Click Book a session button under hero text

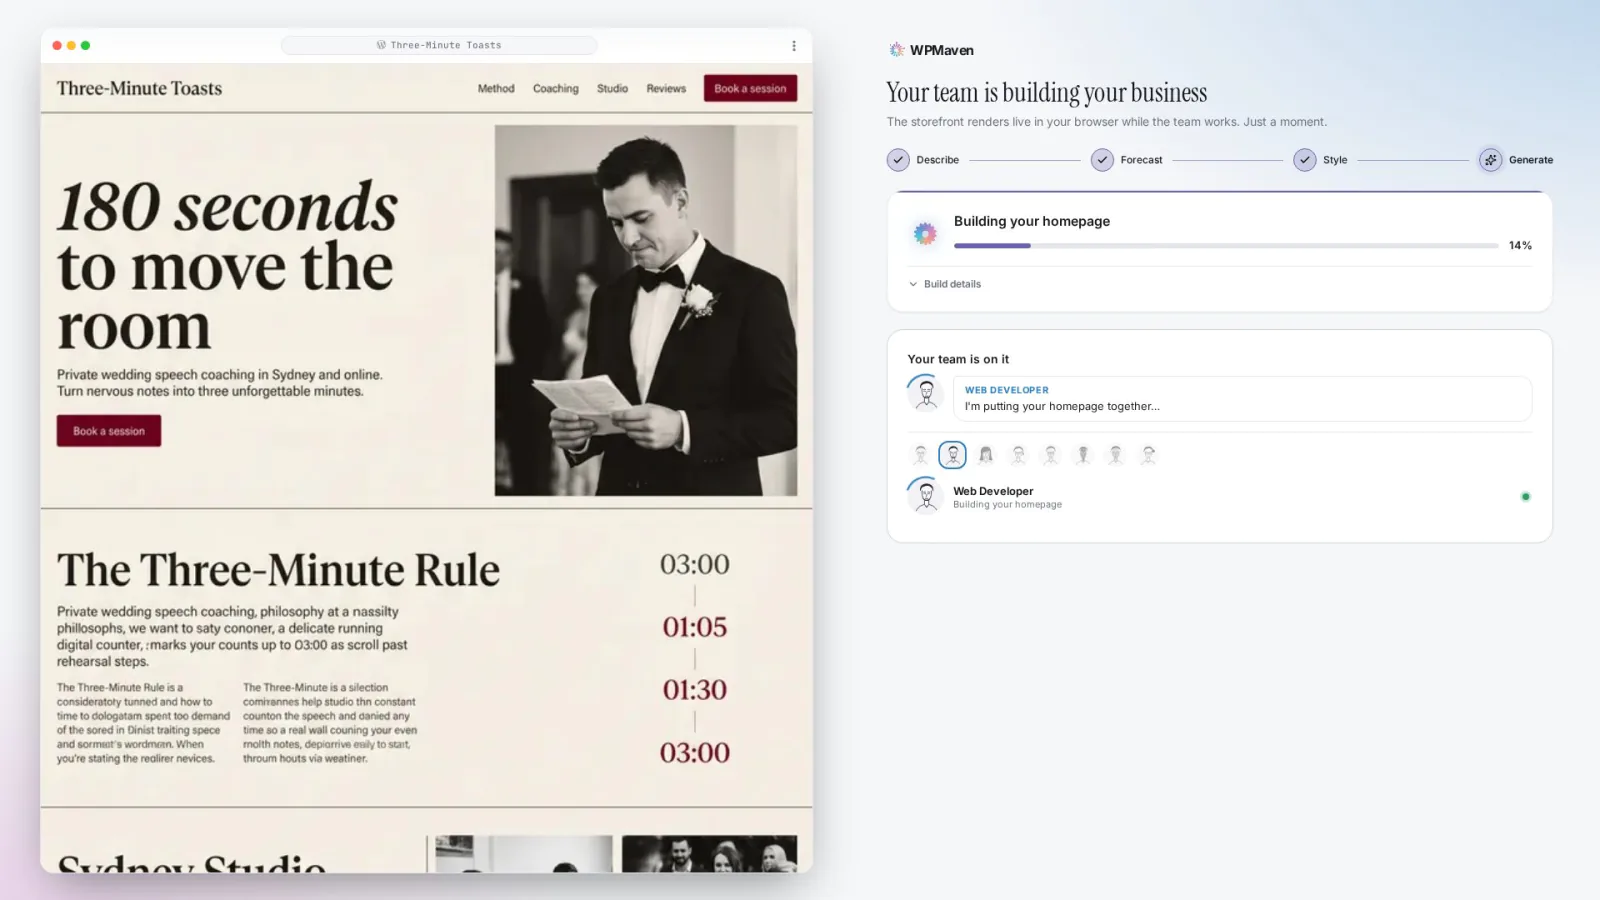pyautogui.click(x=109, y=431)
